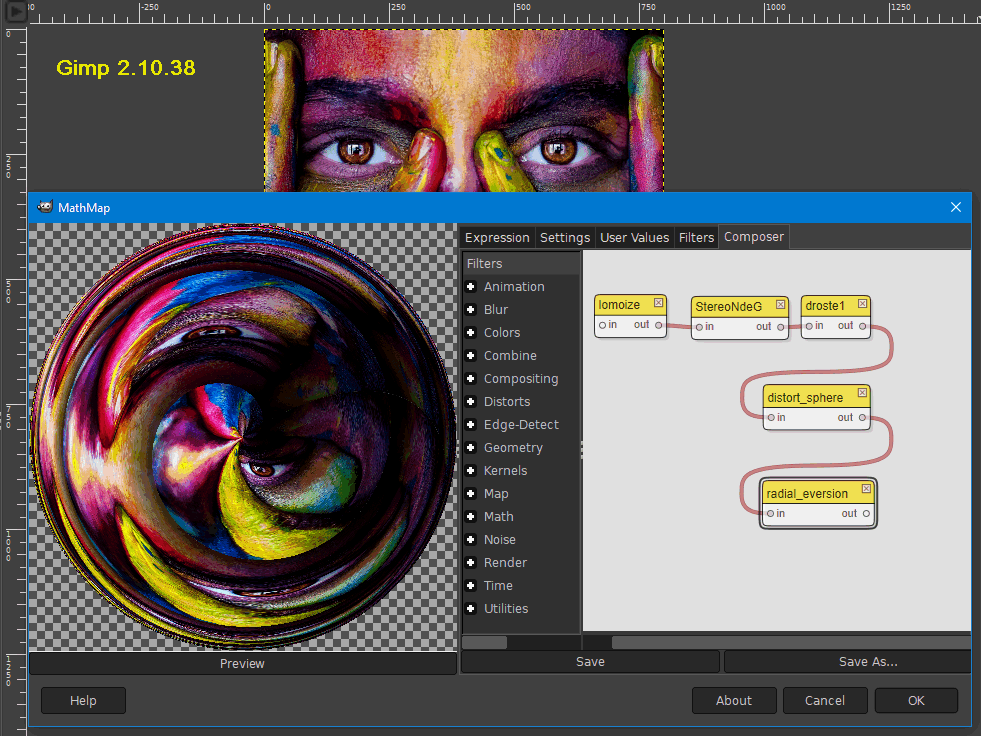Expand the Animation filter category
The width and height of the screenshot is (981, 736).
click(471, 287)
